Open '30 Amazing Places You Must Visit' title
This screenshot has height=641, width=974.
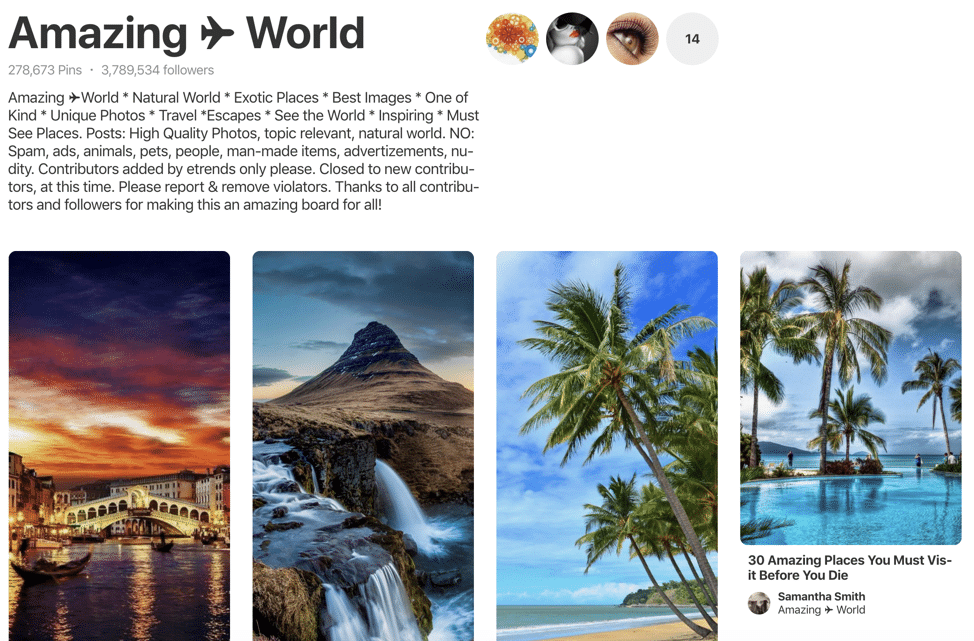click(849, 568)
